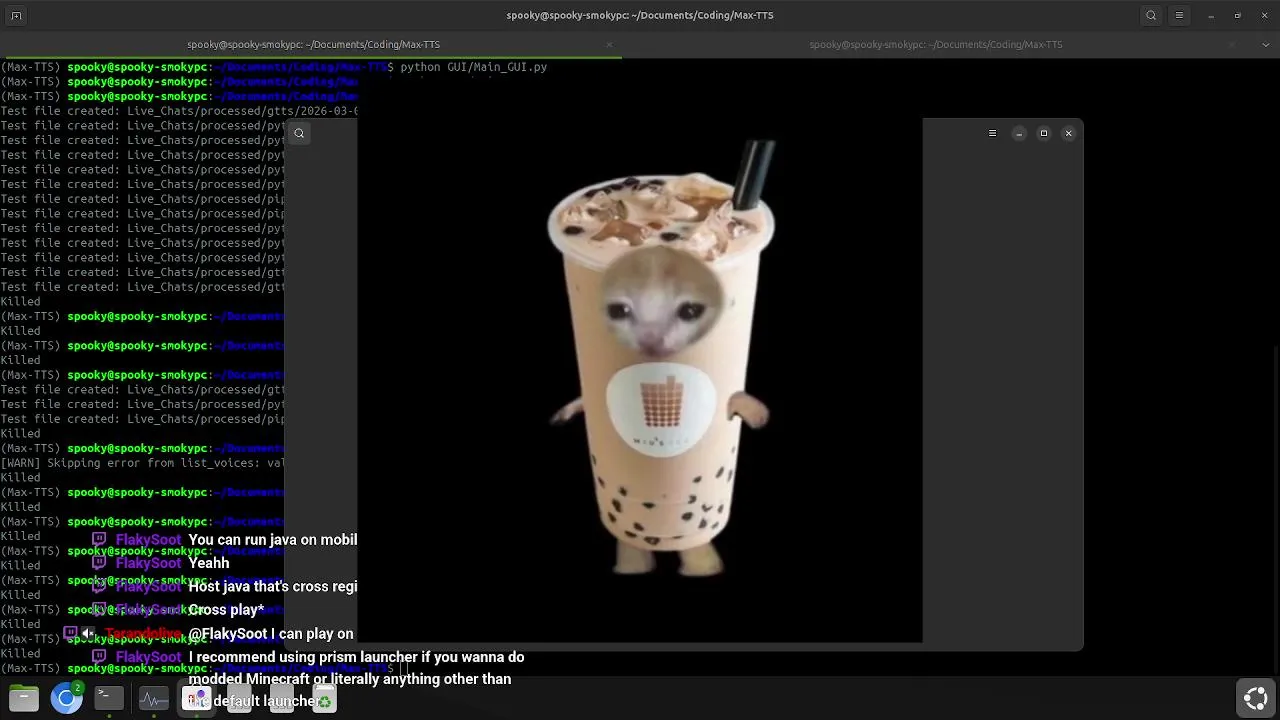Open System Monitor from the dock
The height and width of the screenshot is (720, 1280).
(x=153, y=698)
